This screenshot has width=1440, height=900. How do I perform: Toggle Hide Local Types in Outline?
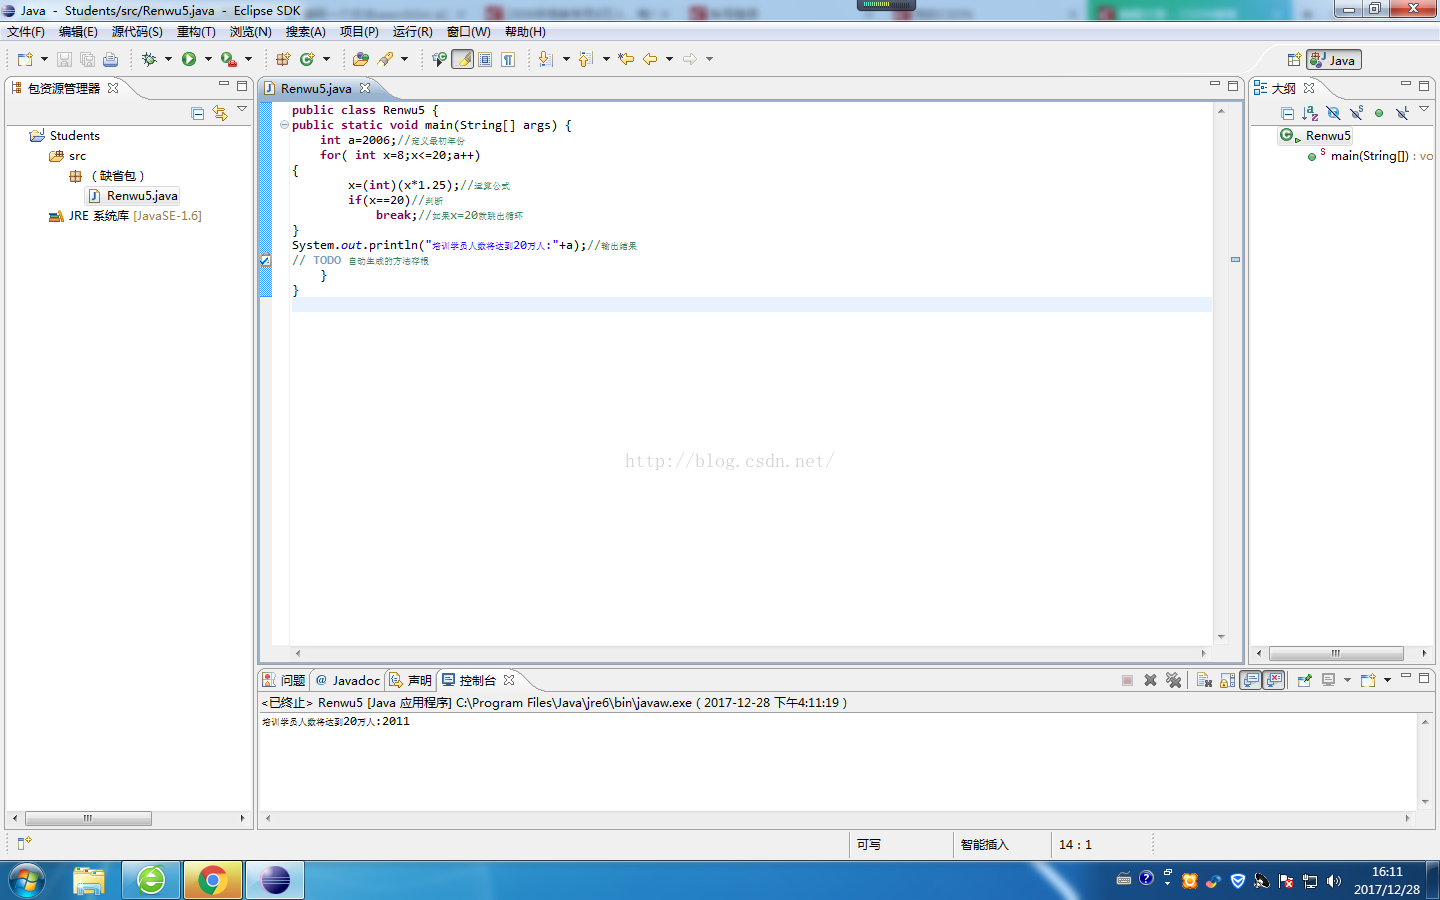coord(1402,113)
